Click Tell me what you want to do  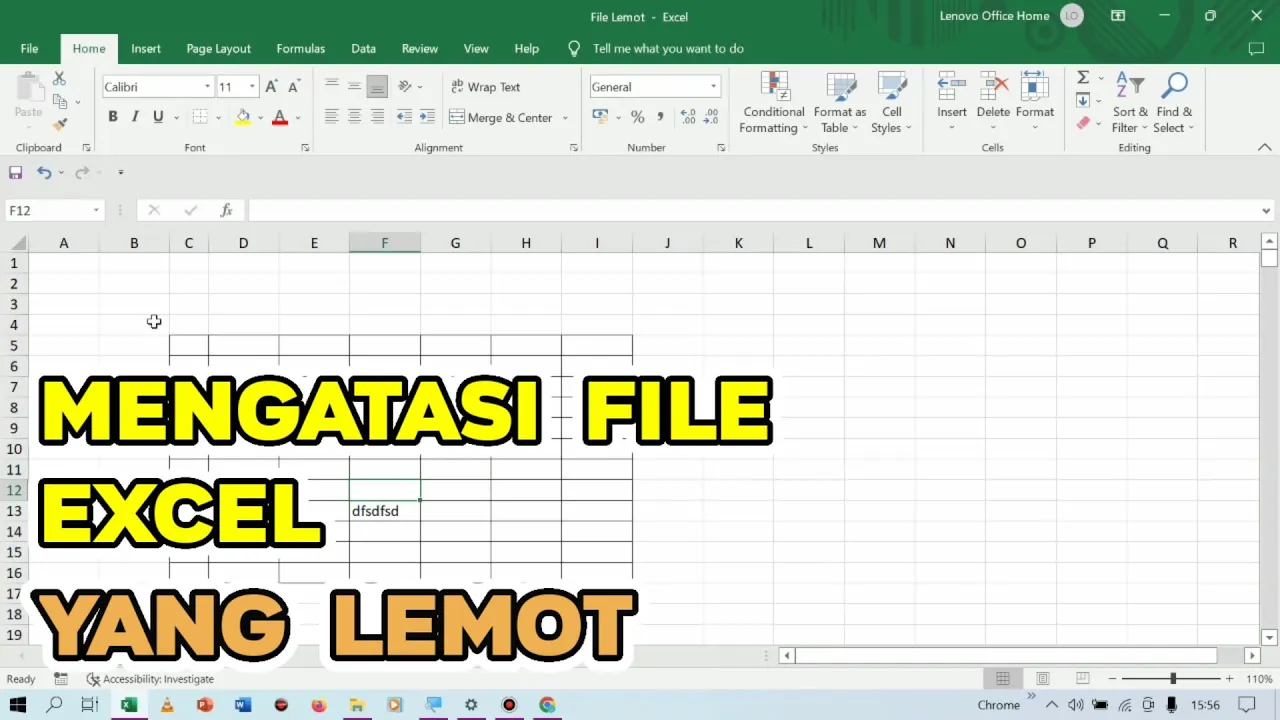tap(668, 48)
